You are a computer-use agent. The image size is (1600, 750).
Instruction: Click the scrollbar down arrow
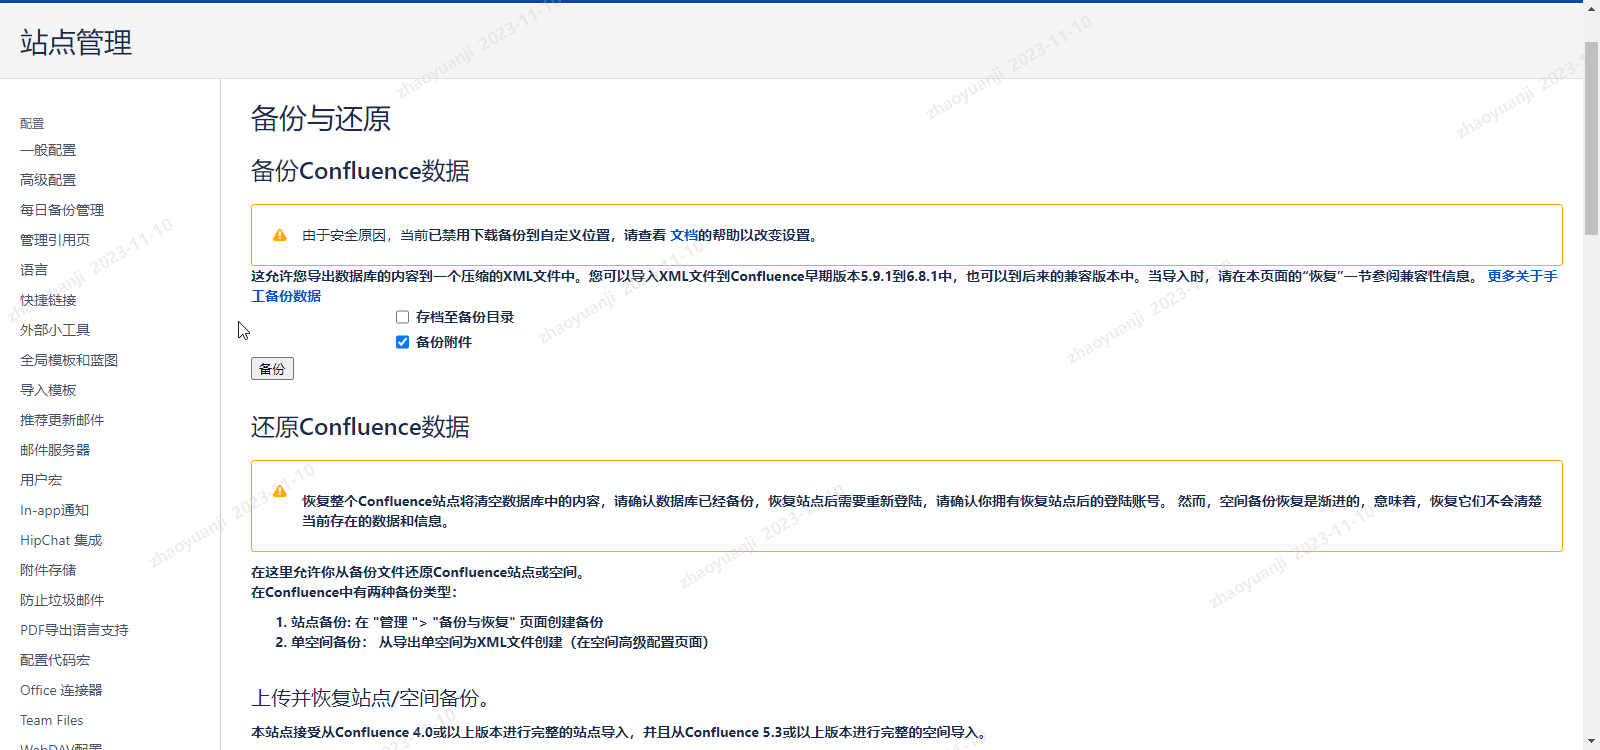click(x=1591, y=741)
